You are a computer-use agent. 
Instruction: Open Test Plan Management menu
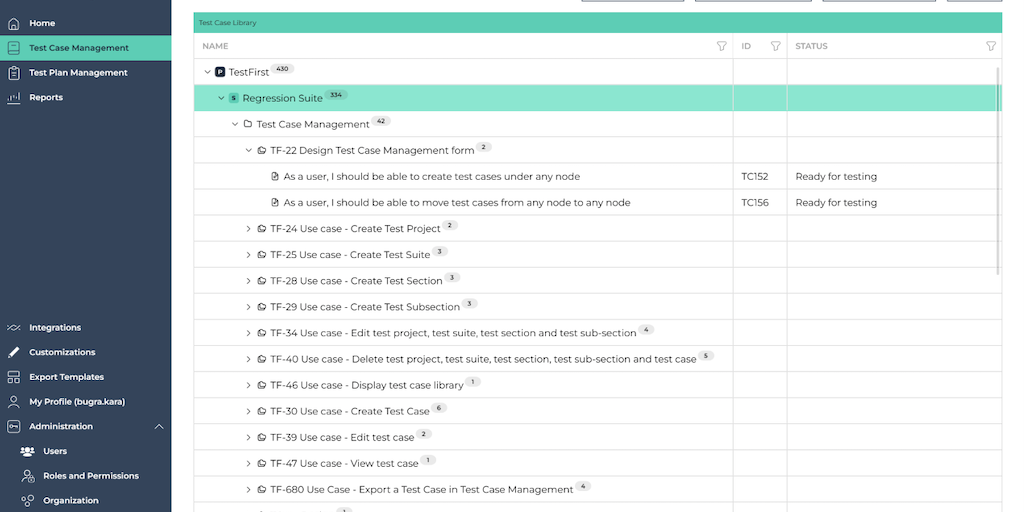click(78, 73)
